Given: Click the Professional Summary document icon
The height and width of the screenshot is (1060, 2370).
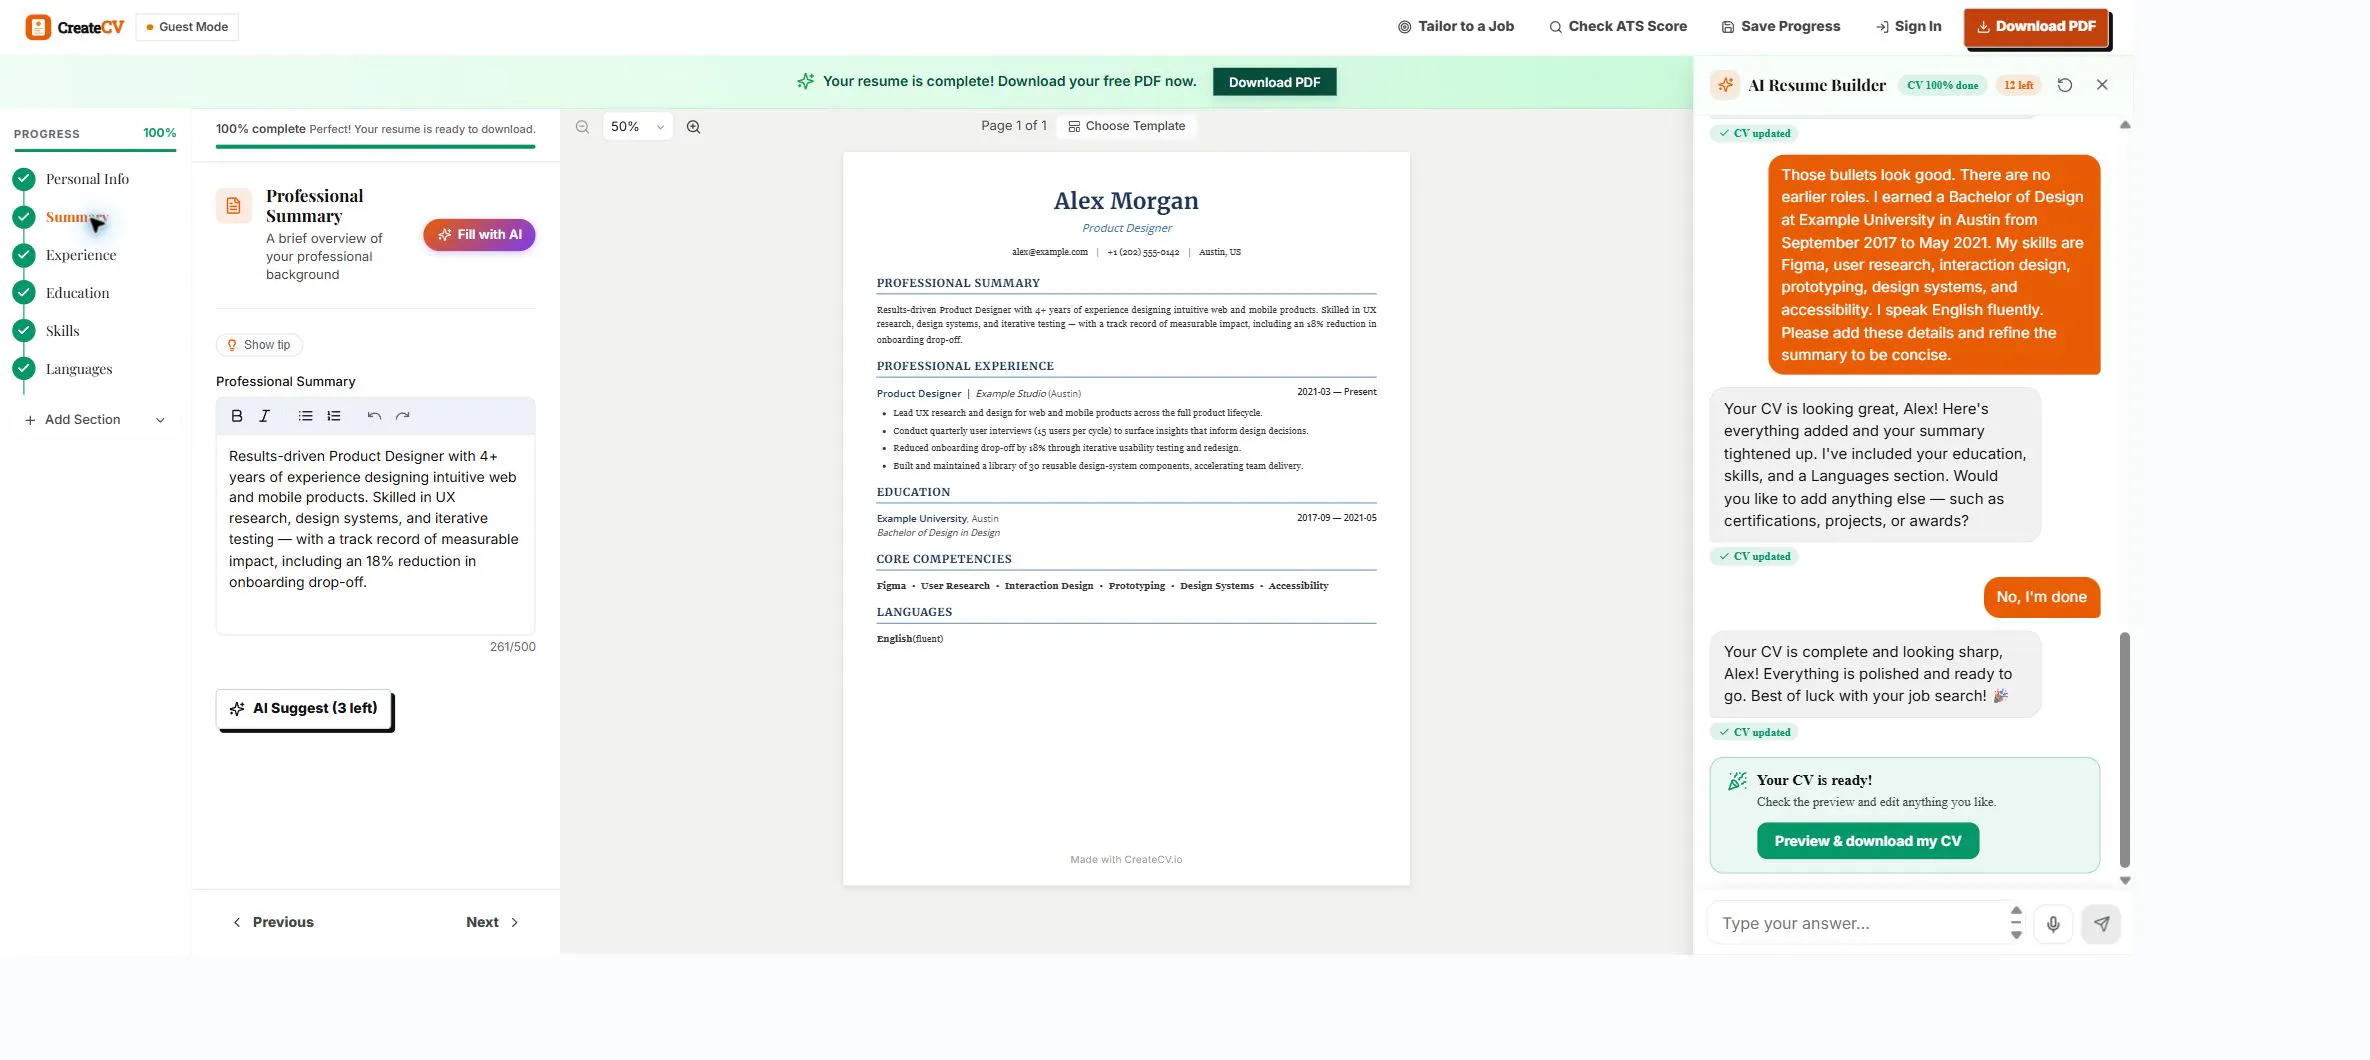Looking at the screenshot, I should click(x=234, y=206).
